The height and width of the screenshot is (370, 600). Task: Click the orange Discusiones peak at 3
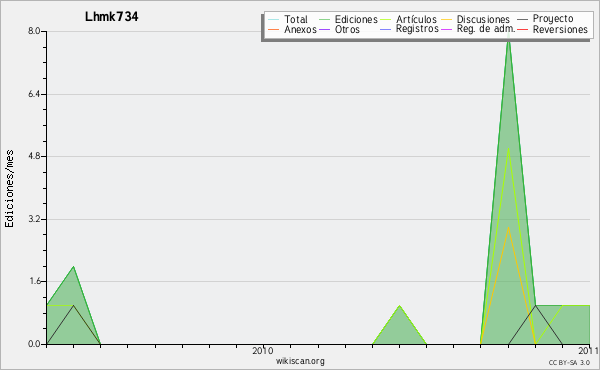(508, 227)
